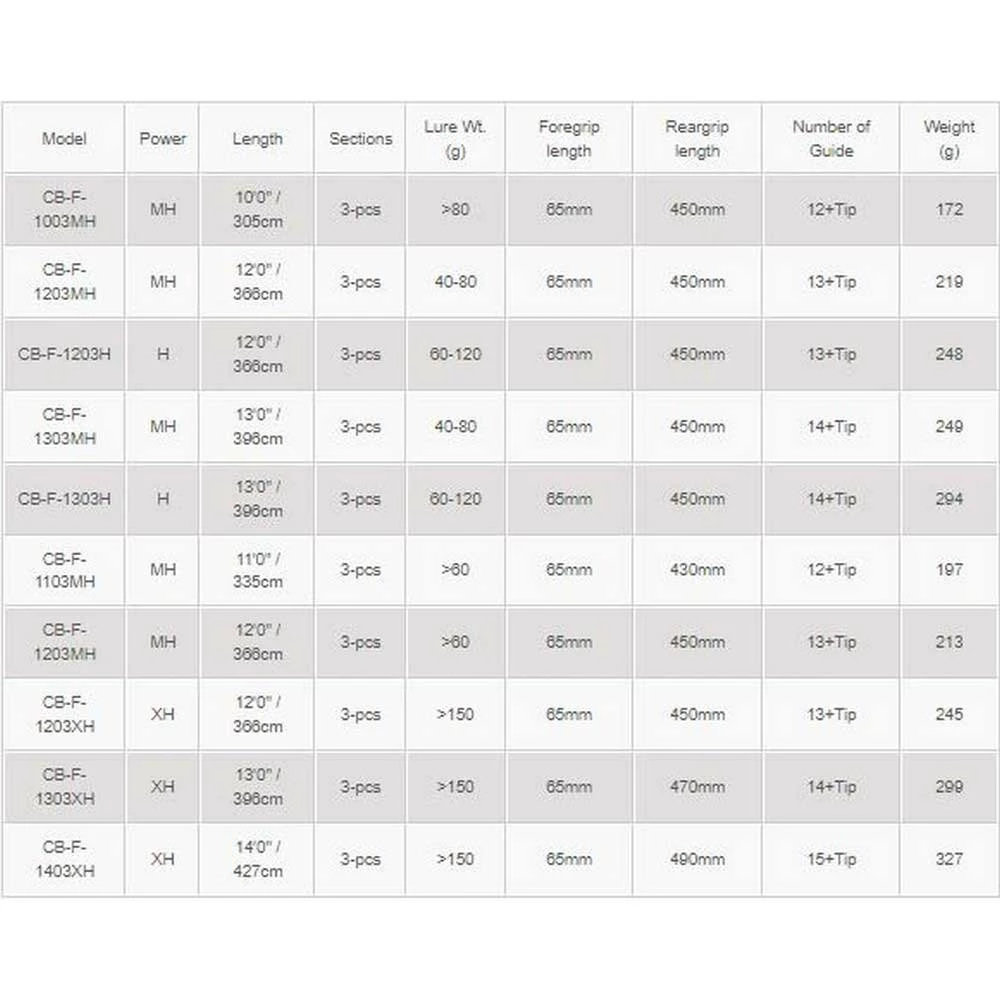
Task: Select the 15+Tip guide count cell
Action: (x=831, y=859)
